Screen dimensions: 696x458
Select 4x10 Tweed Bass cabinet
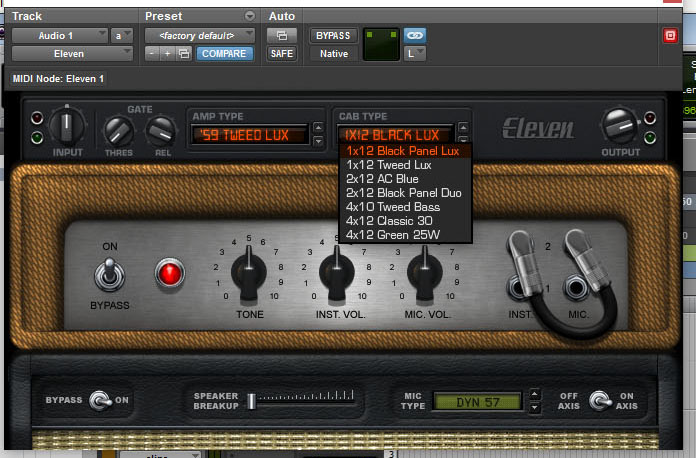click(405, 207)
